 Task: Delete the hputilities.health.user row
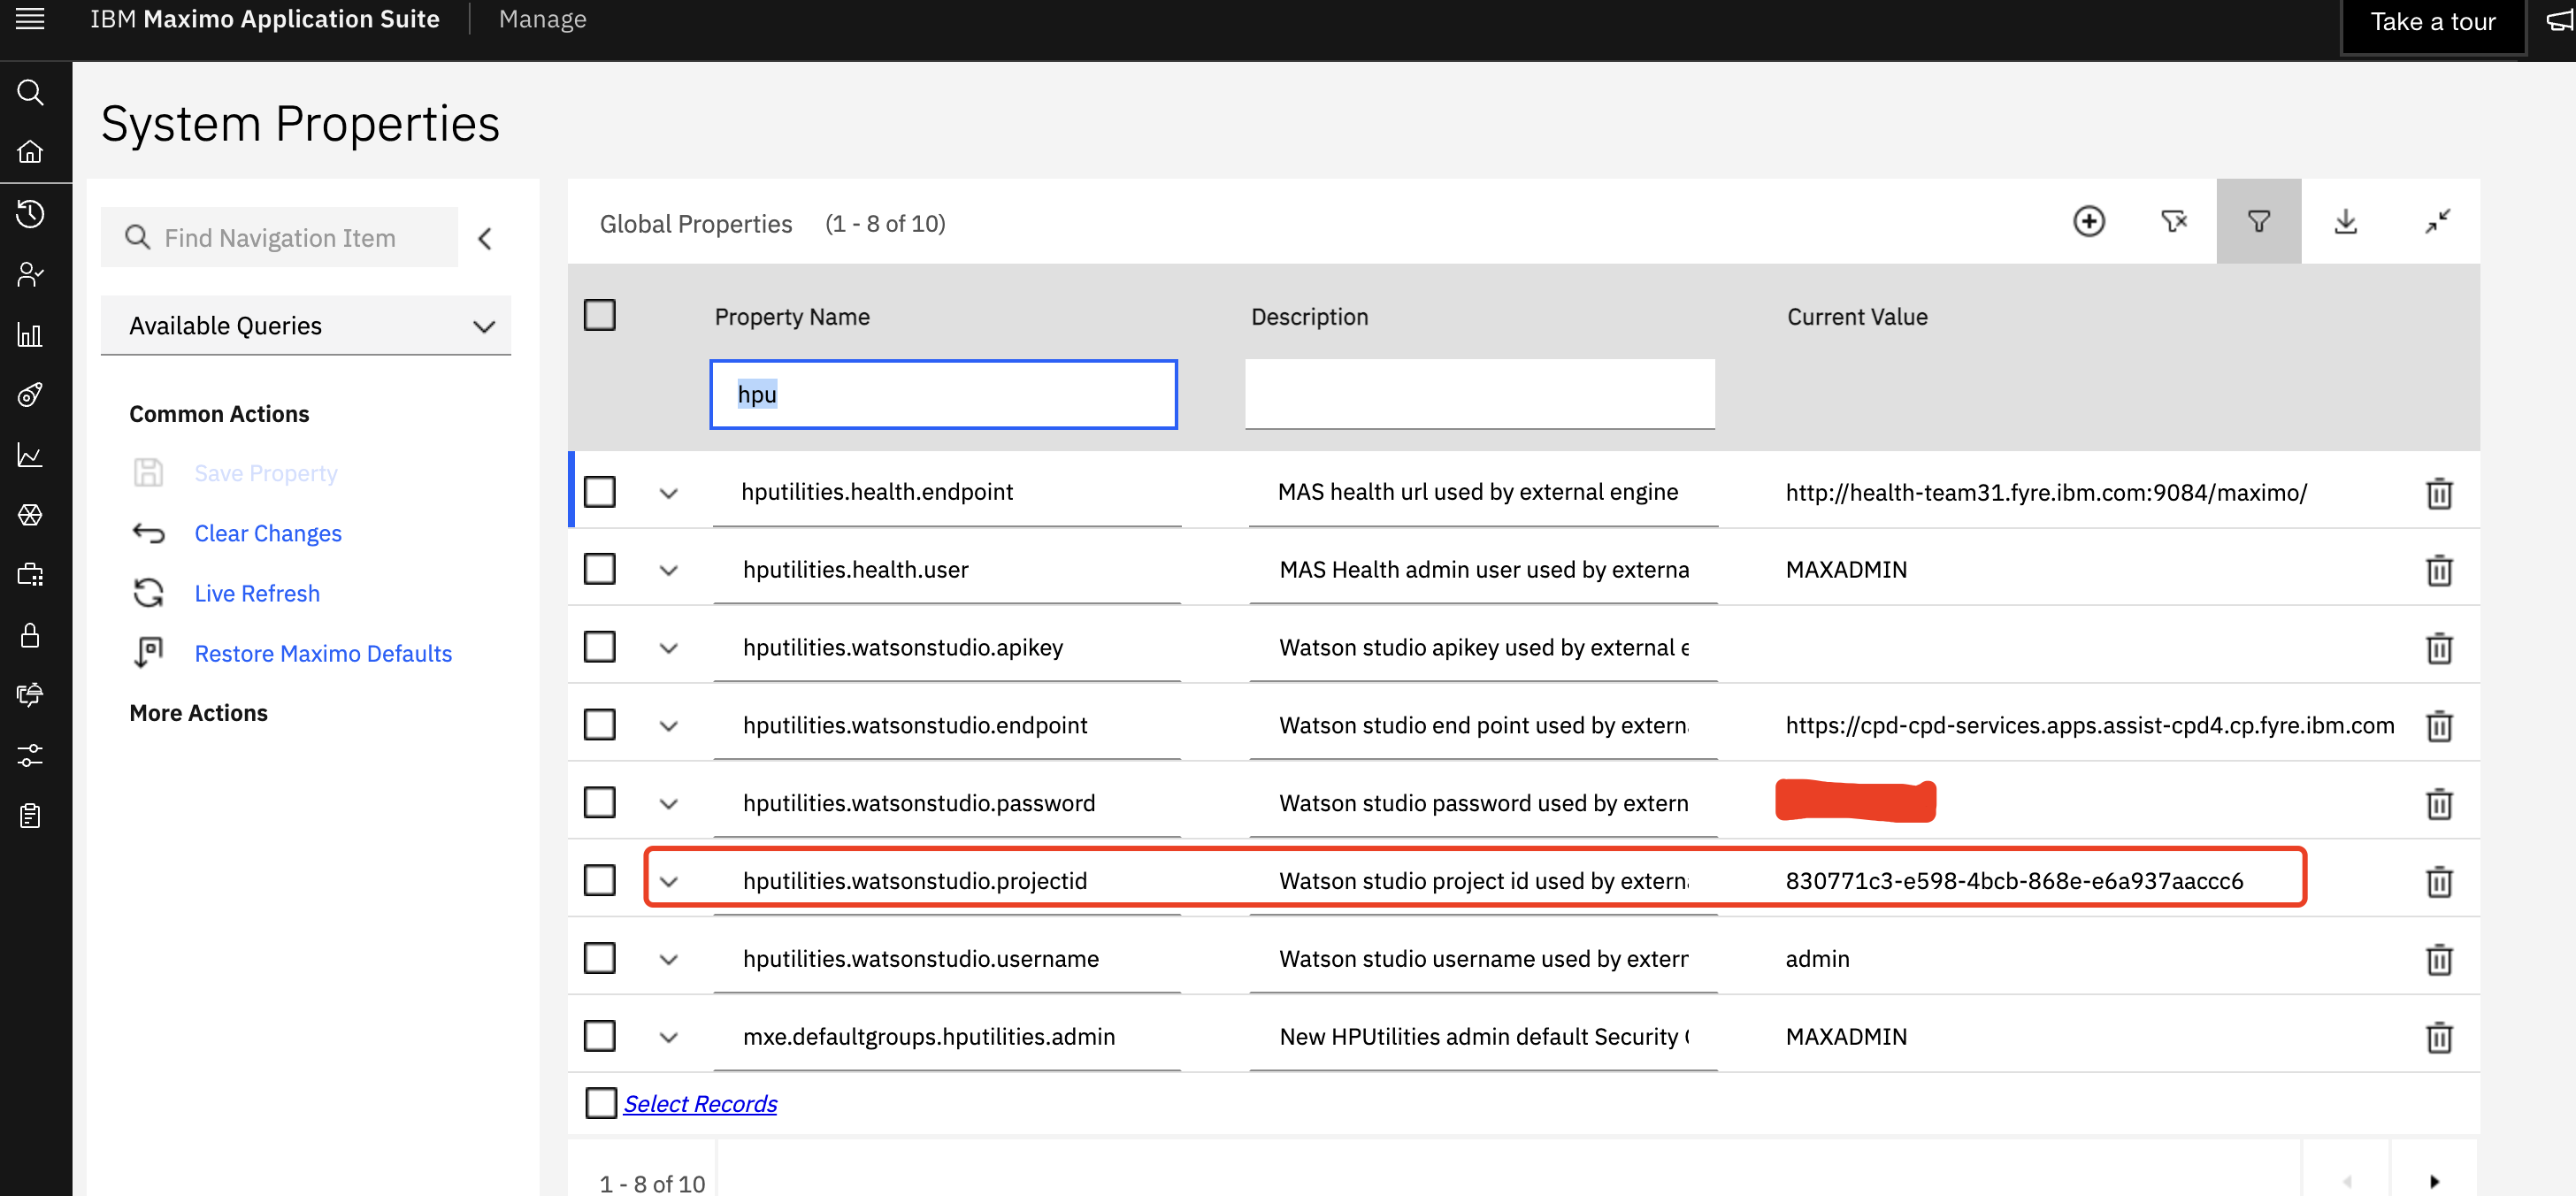[2439, 570]
